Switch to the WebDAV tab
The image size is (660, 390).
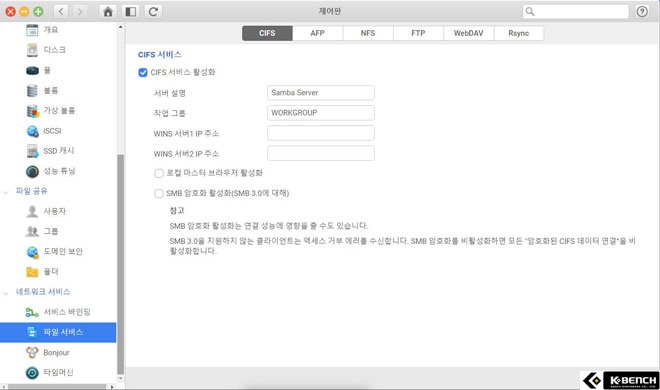pyautogui.click(x=468, y=33)
